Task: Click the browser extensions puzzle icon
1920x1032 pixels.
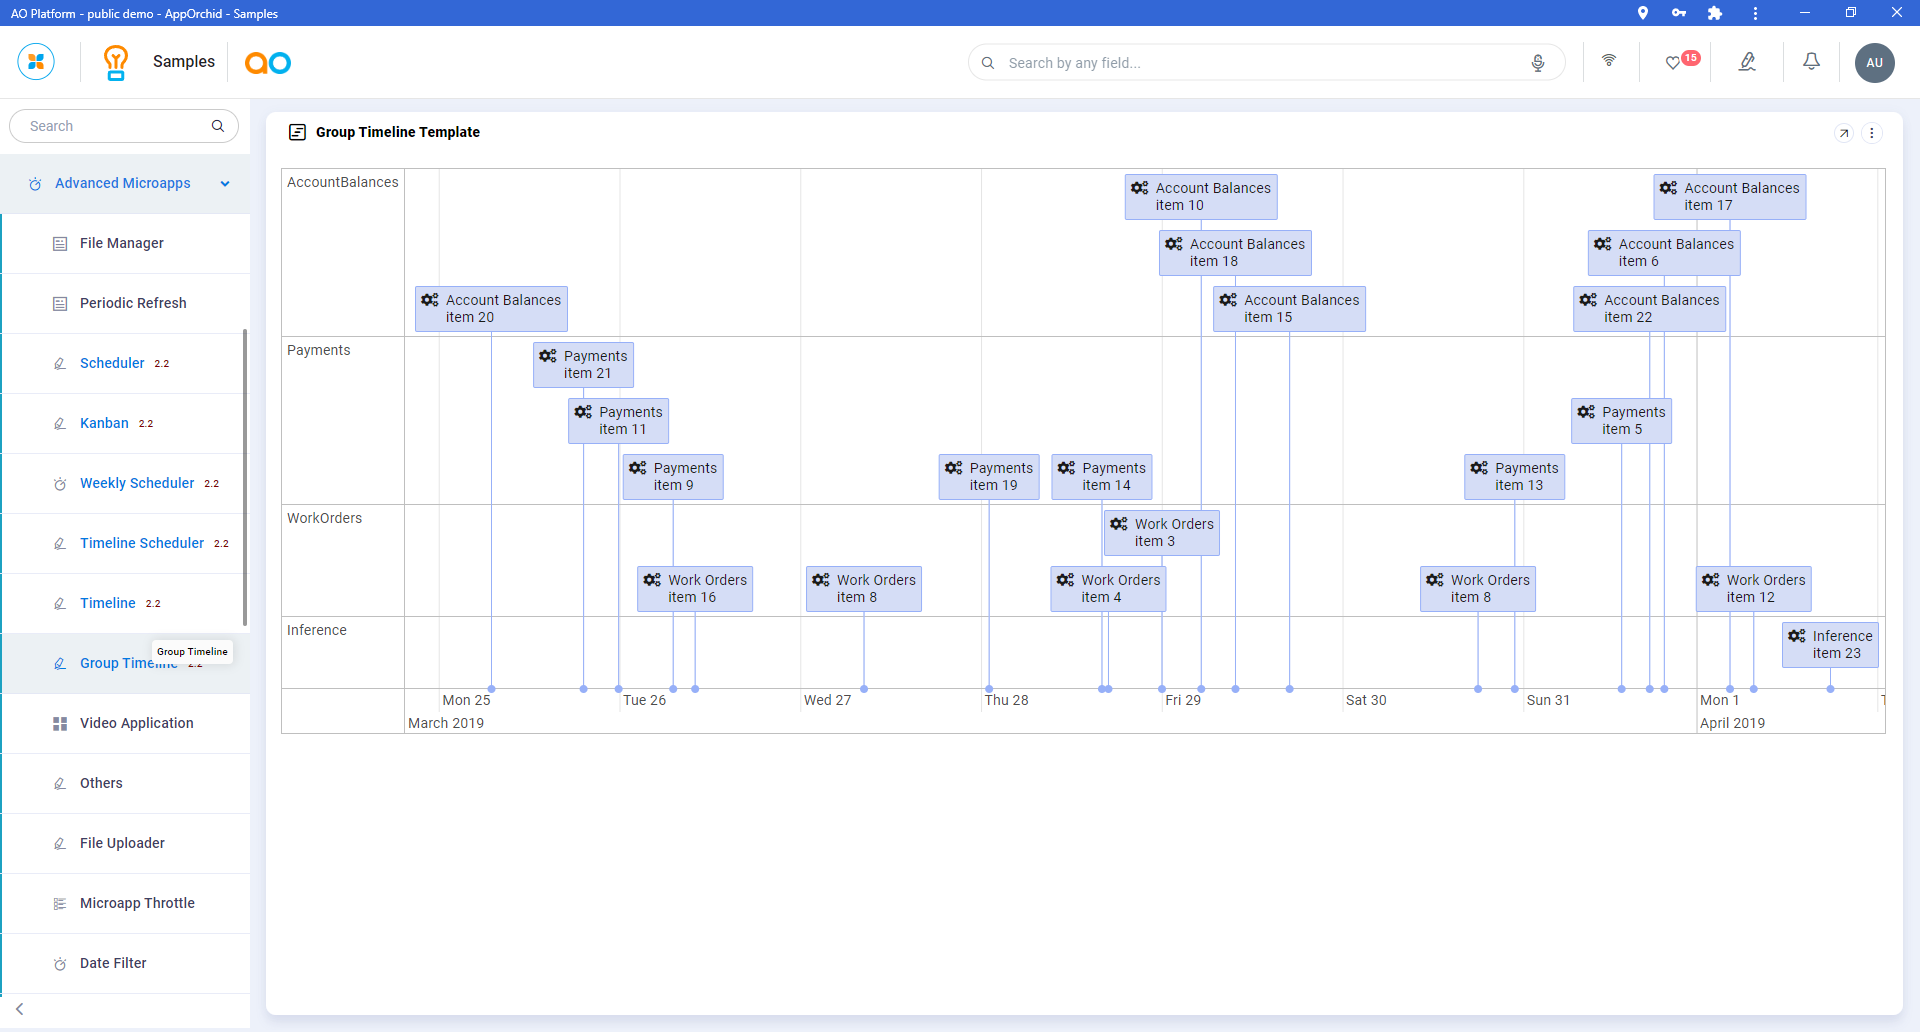Action: pos(1715,13)
